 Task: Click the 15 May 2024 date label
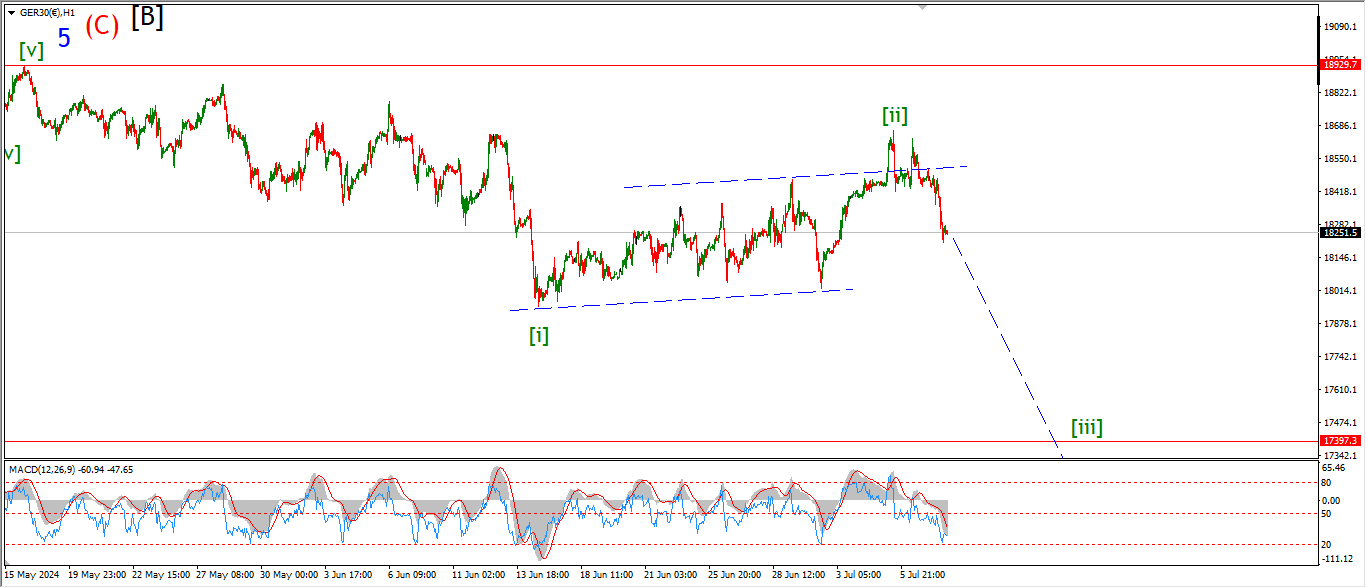click(x=33, y=575)
